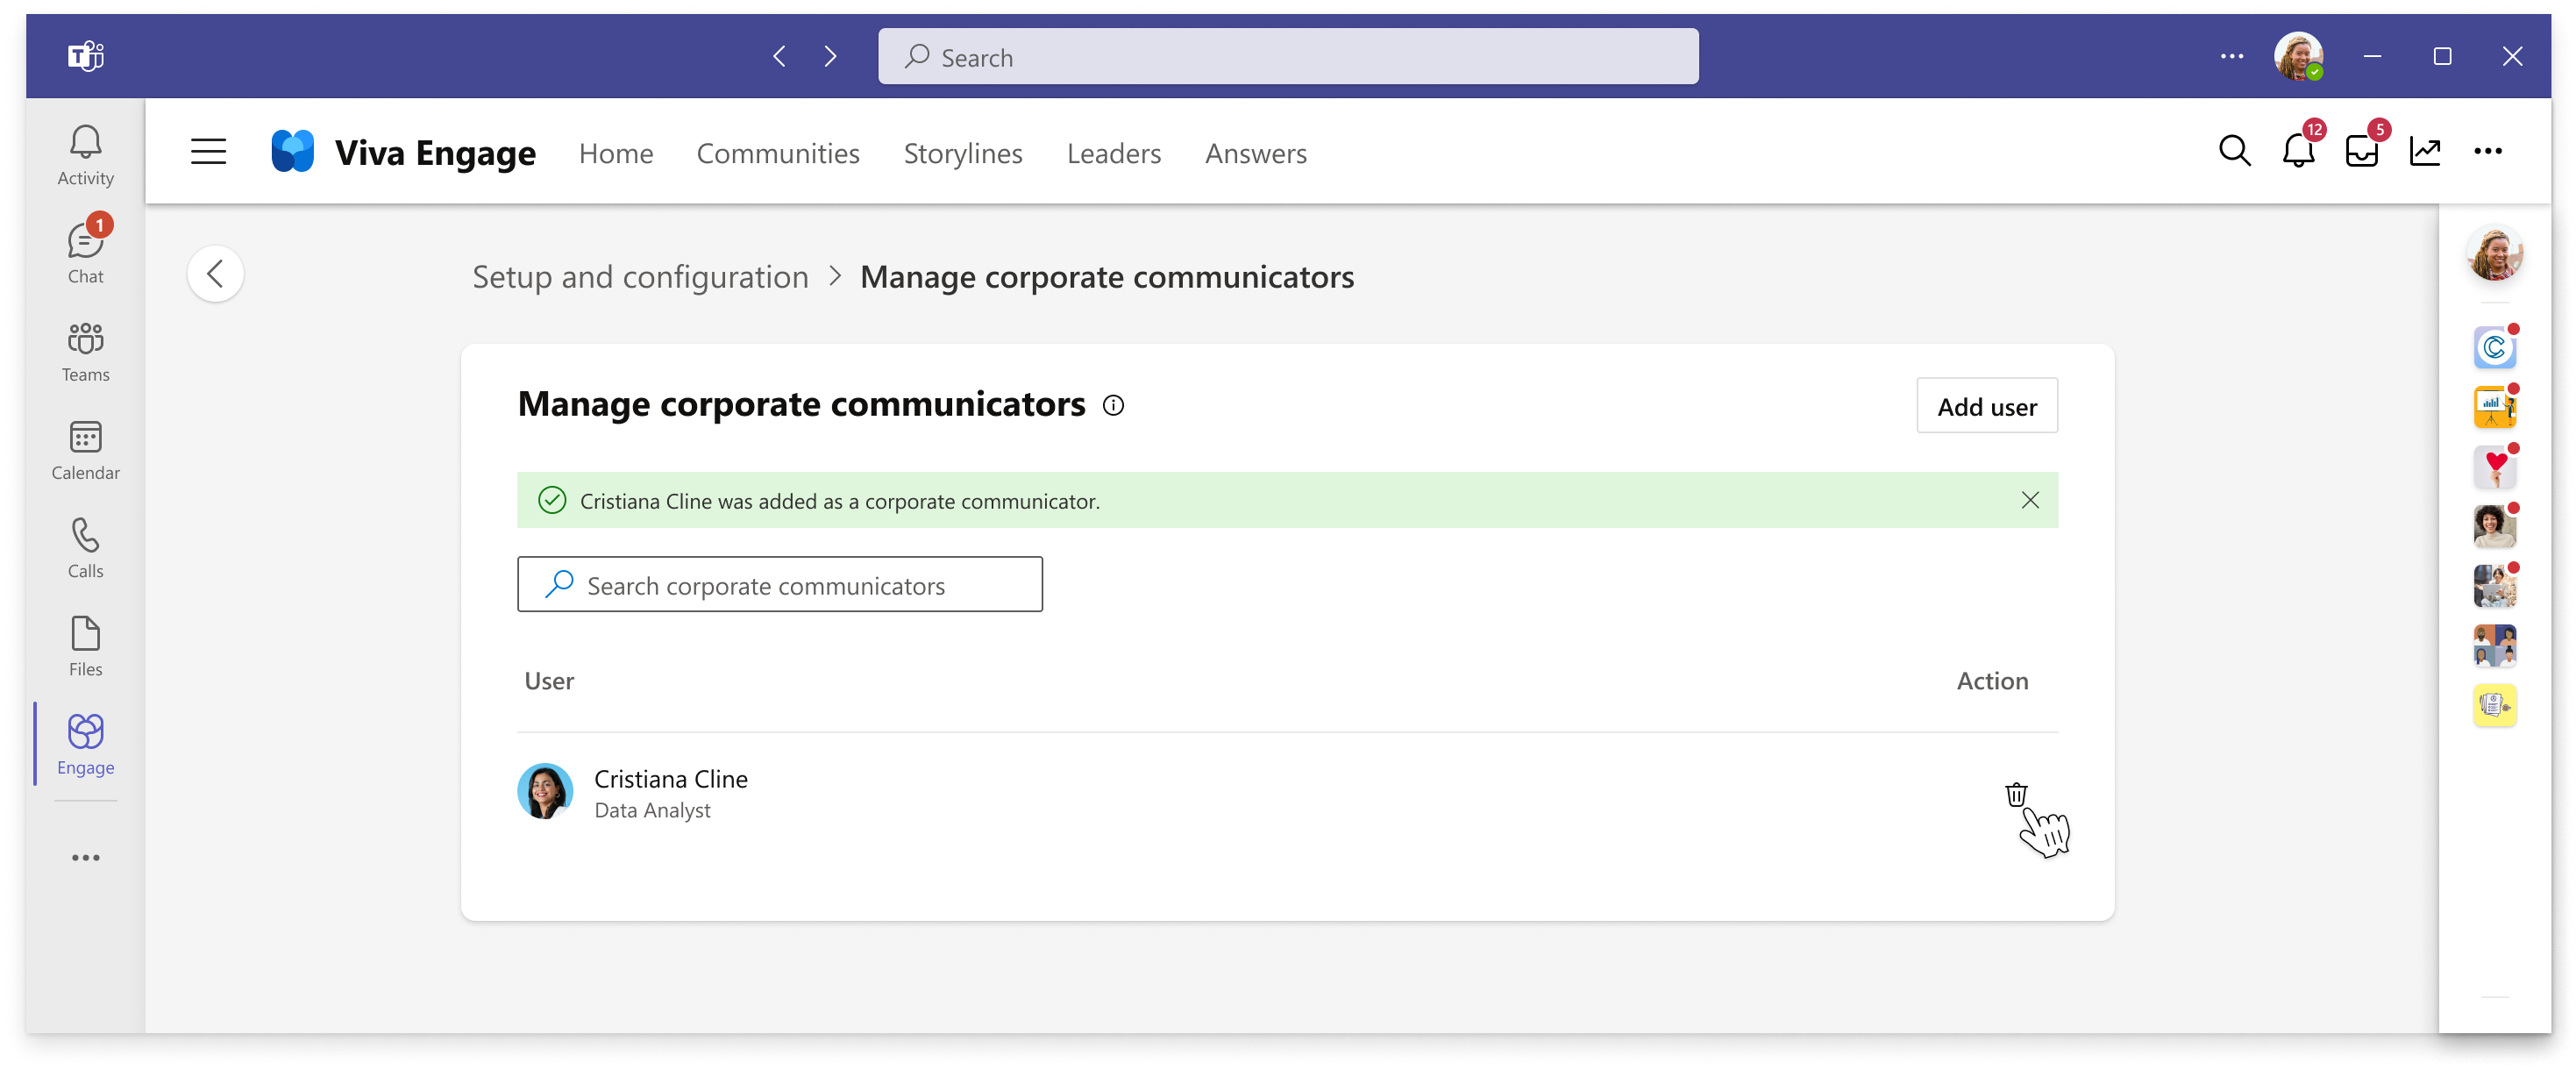
Task: Open Viva Engage more options ellipsis
Action: pyautogui.click(x=2487, y=151)
